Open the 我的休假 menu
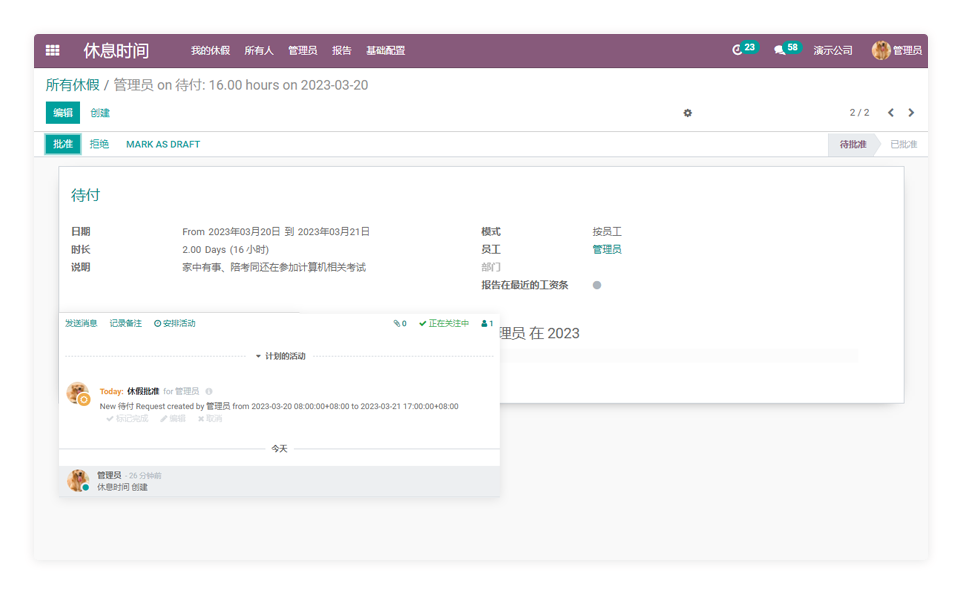The image size is (962, 594). 210,50
